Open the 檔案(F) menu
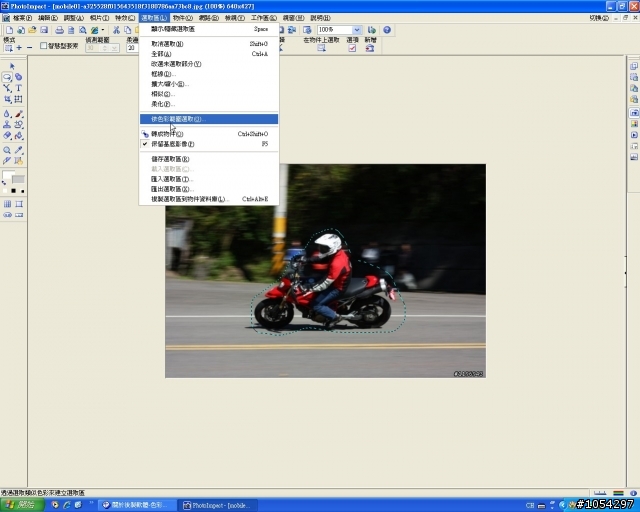Image resolution: width=640 pixels, height=512 pixels. [x=22, y=18]
